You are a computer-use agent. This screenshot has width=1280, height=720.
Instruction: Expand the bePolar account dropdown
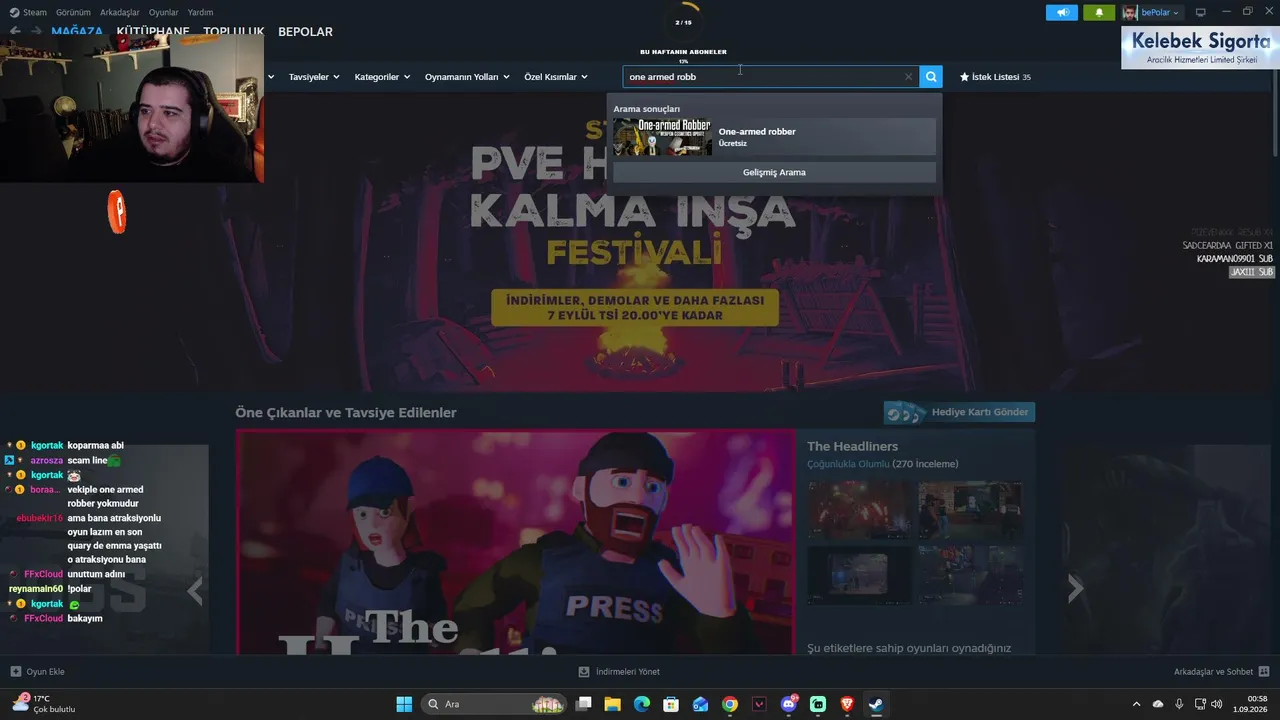coord(1151,12)
